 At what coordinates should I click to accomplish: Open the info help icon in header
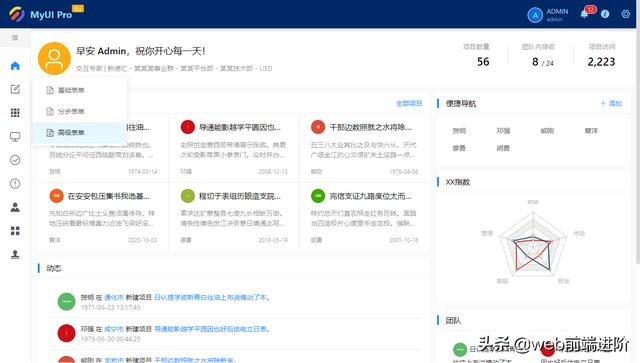point(605,14)
